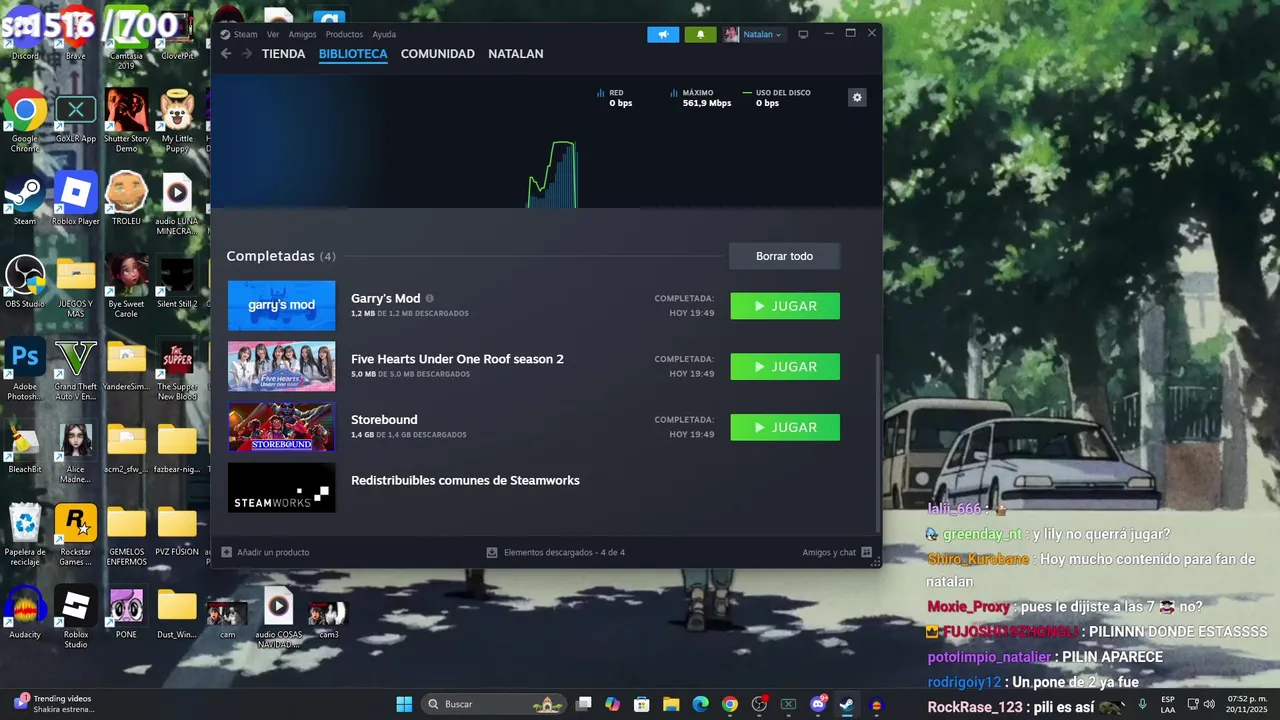Click Añadir un producto
The height and width of the screenshot is (720, 1280).
tap(265, 552)
